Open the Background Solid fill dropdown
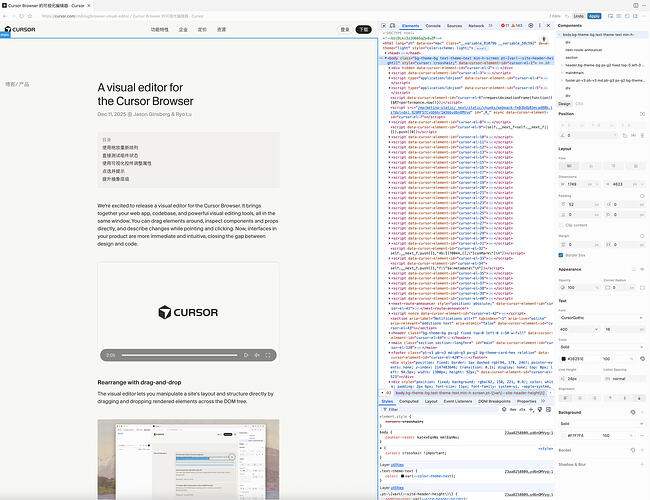650x500 pixels. point(602,424)
